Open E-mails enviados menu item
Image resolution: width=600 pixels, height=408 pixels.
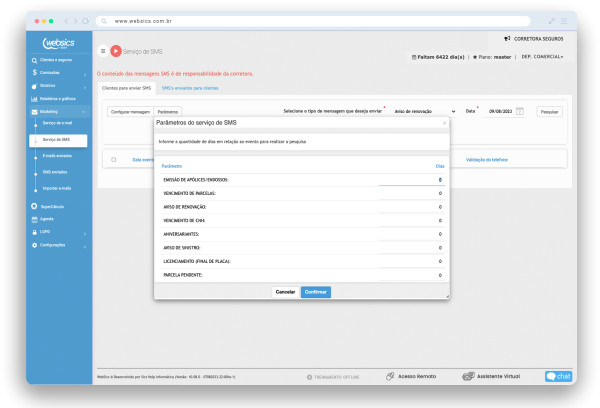click(57, 156)
